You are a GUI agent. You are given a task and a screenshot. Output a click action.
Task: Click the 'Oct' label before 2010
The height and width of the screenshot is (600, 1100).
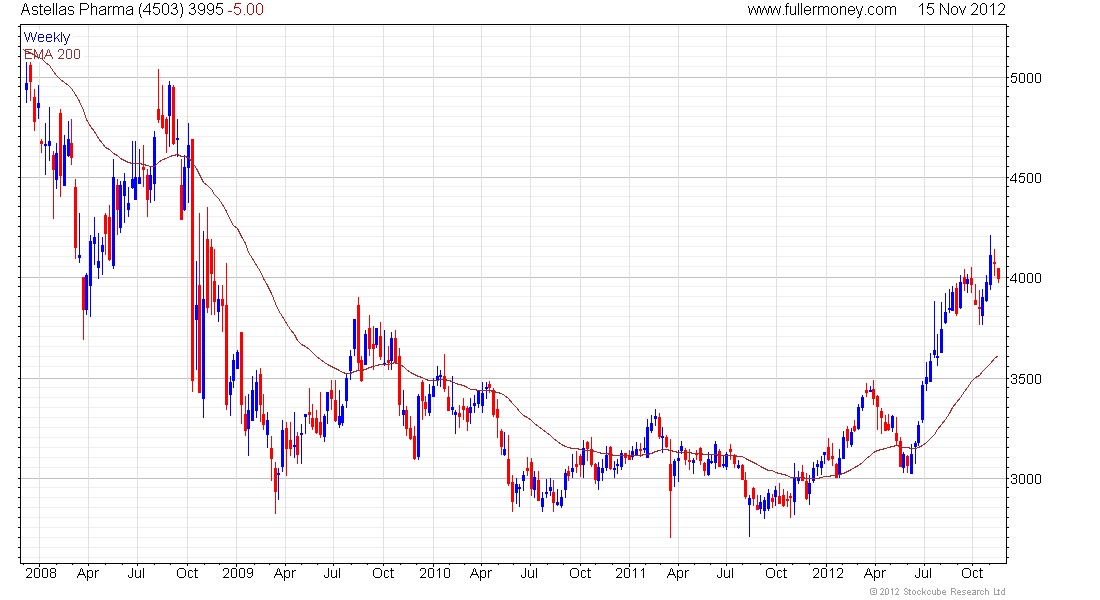[383, 573]
